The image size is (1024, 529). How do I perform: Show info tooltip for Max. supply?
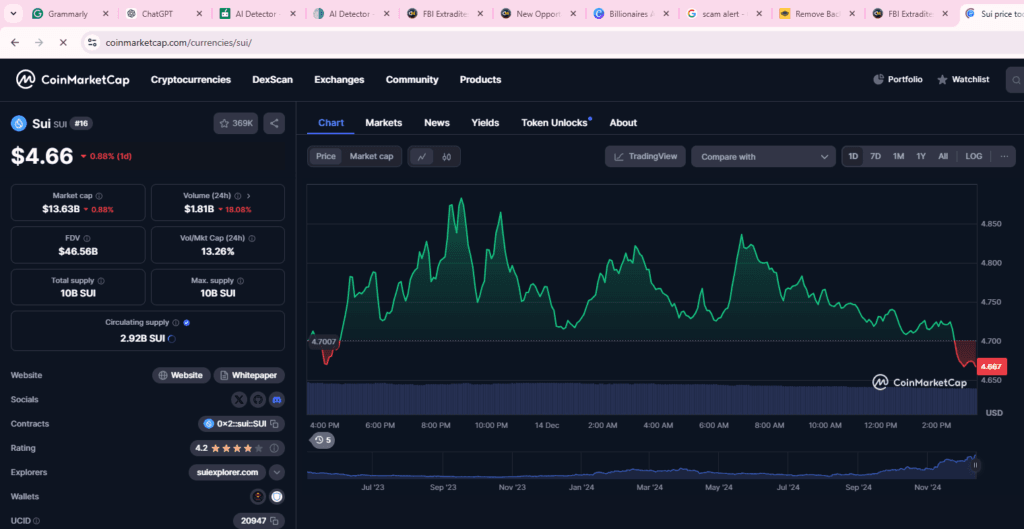click(x=240, y=280)
